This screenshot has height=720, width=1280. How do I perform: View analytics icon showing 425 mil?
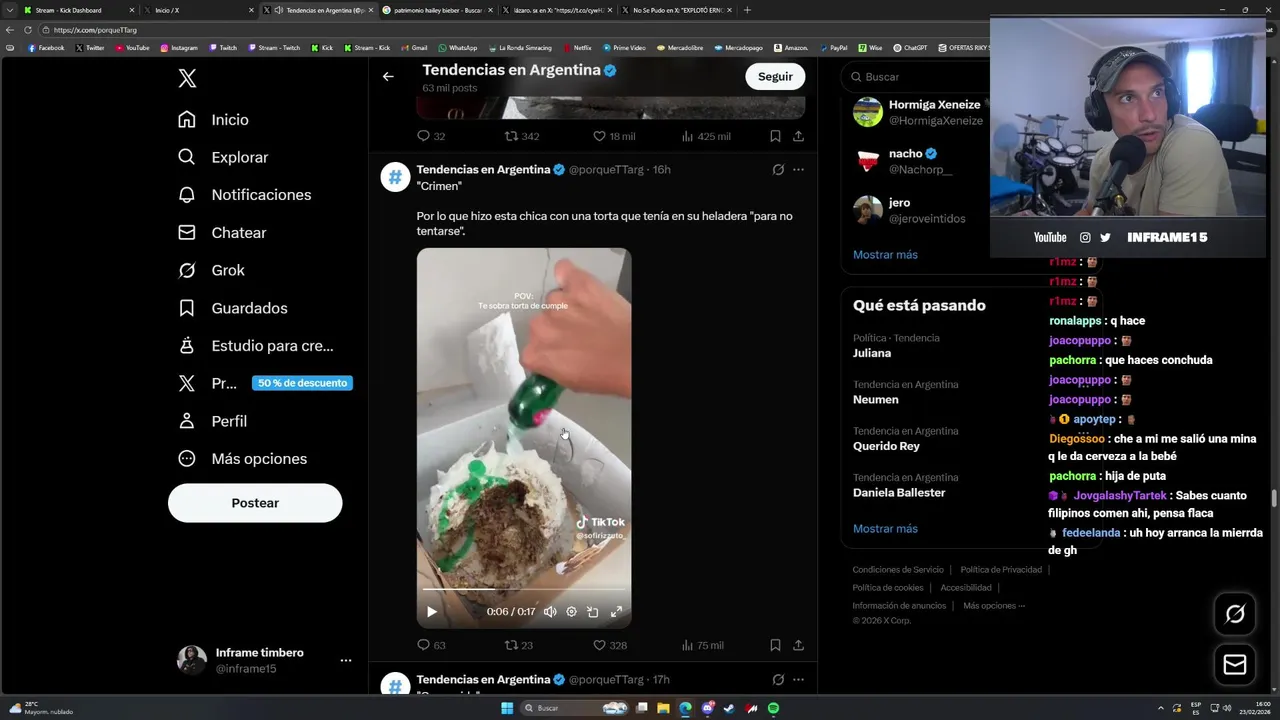(x=687, y=136)
